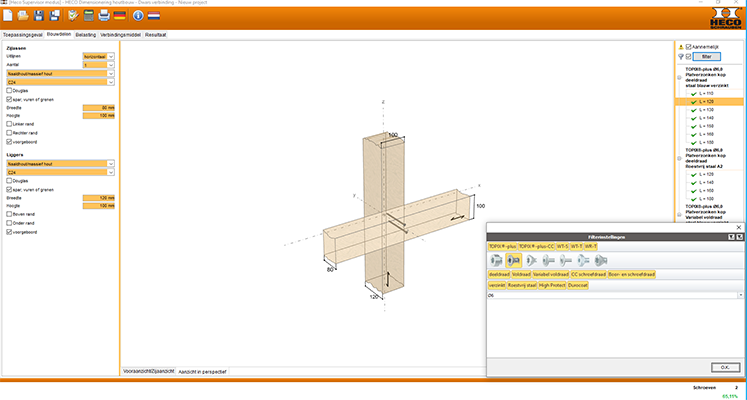The height and width of the screenshot is (400, 747).
Task: Click the Save As double-floppy icon
Action: coord(55,16)
